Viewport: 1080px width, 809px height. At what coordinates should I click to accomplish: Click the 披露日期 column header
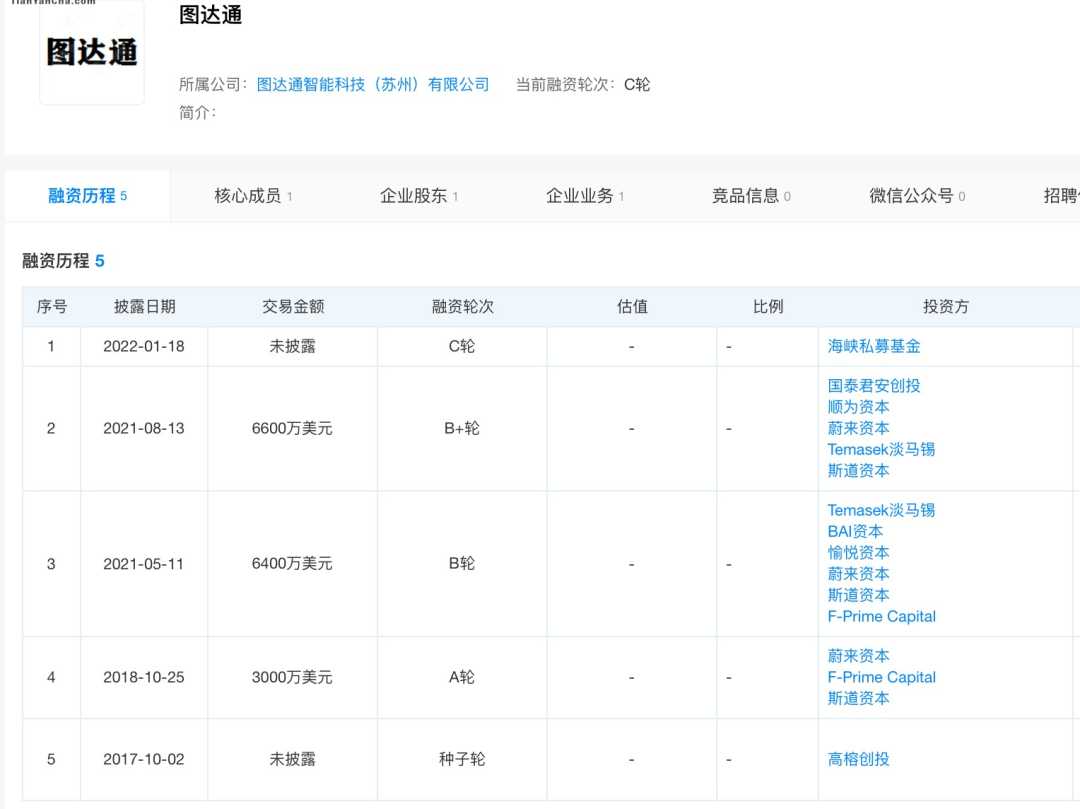[145, 306]
